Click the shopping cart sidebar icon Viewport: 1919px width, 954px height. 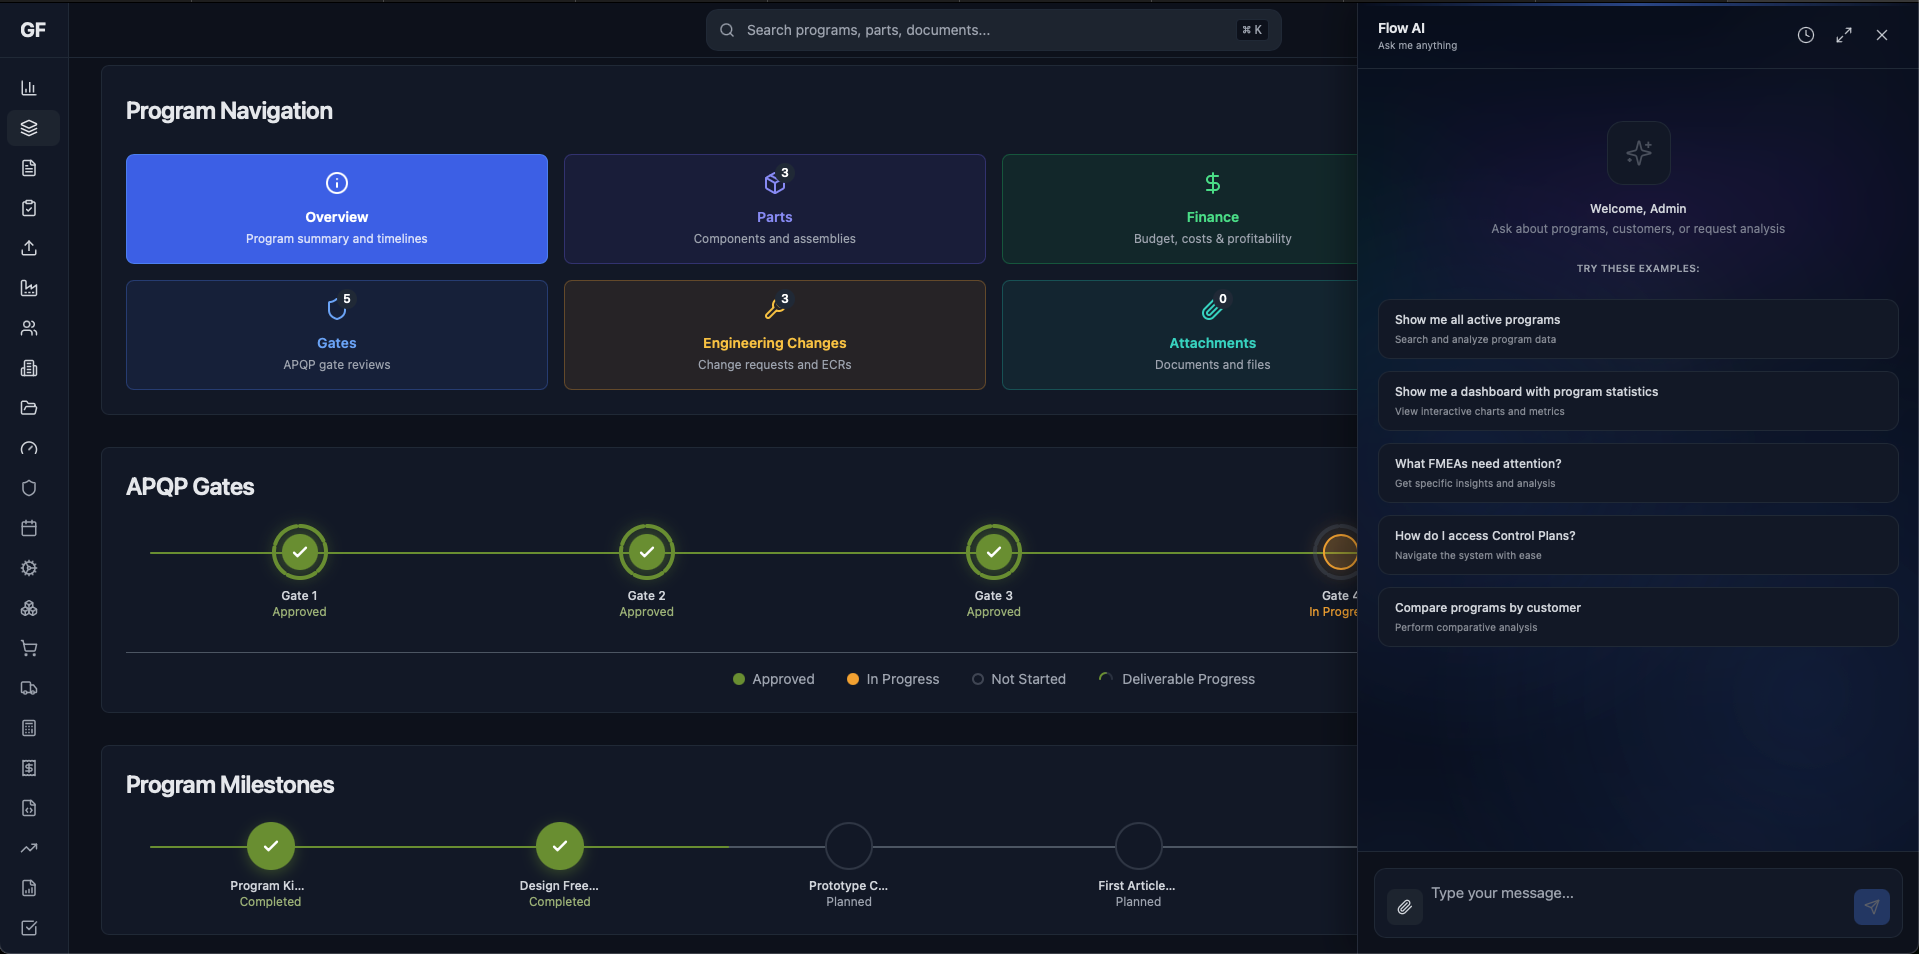pyautogui.click(x=29, y=648)
